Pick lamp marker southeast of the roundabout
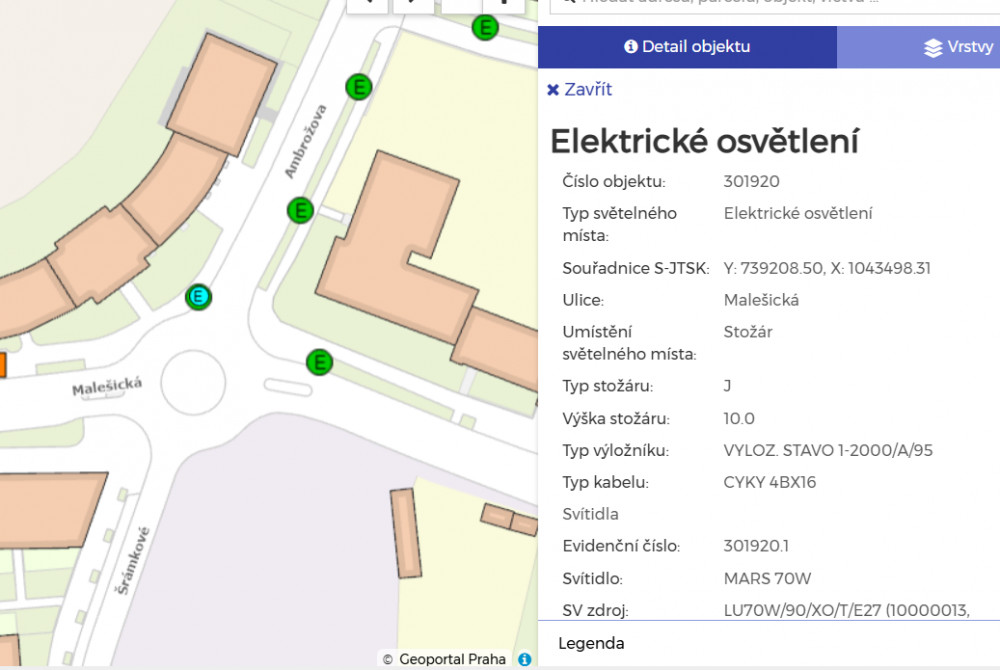 click(319, 362)
